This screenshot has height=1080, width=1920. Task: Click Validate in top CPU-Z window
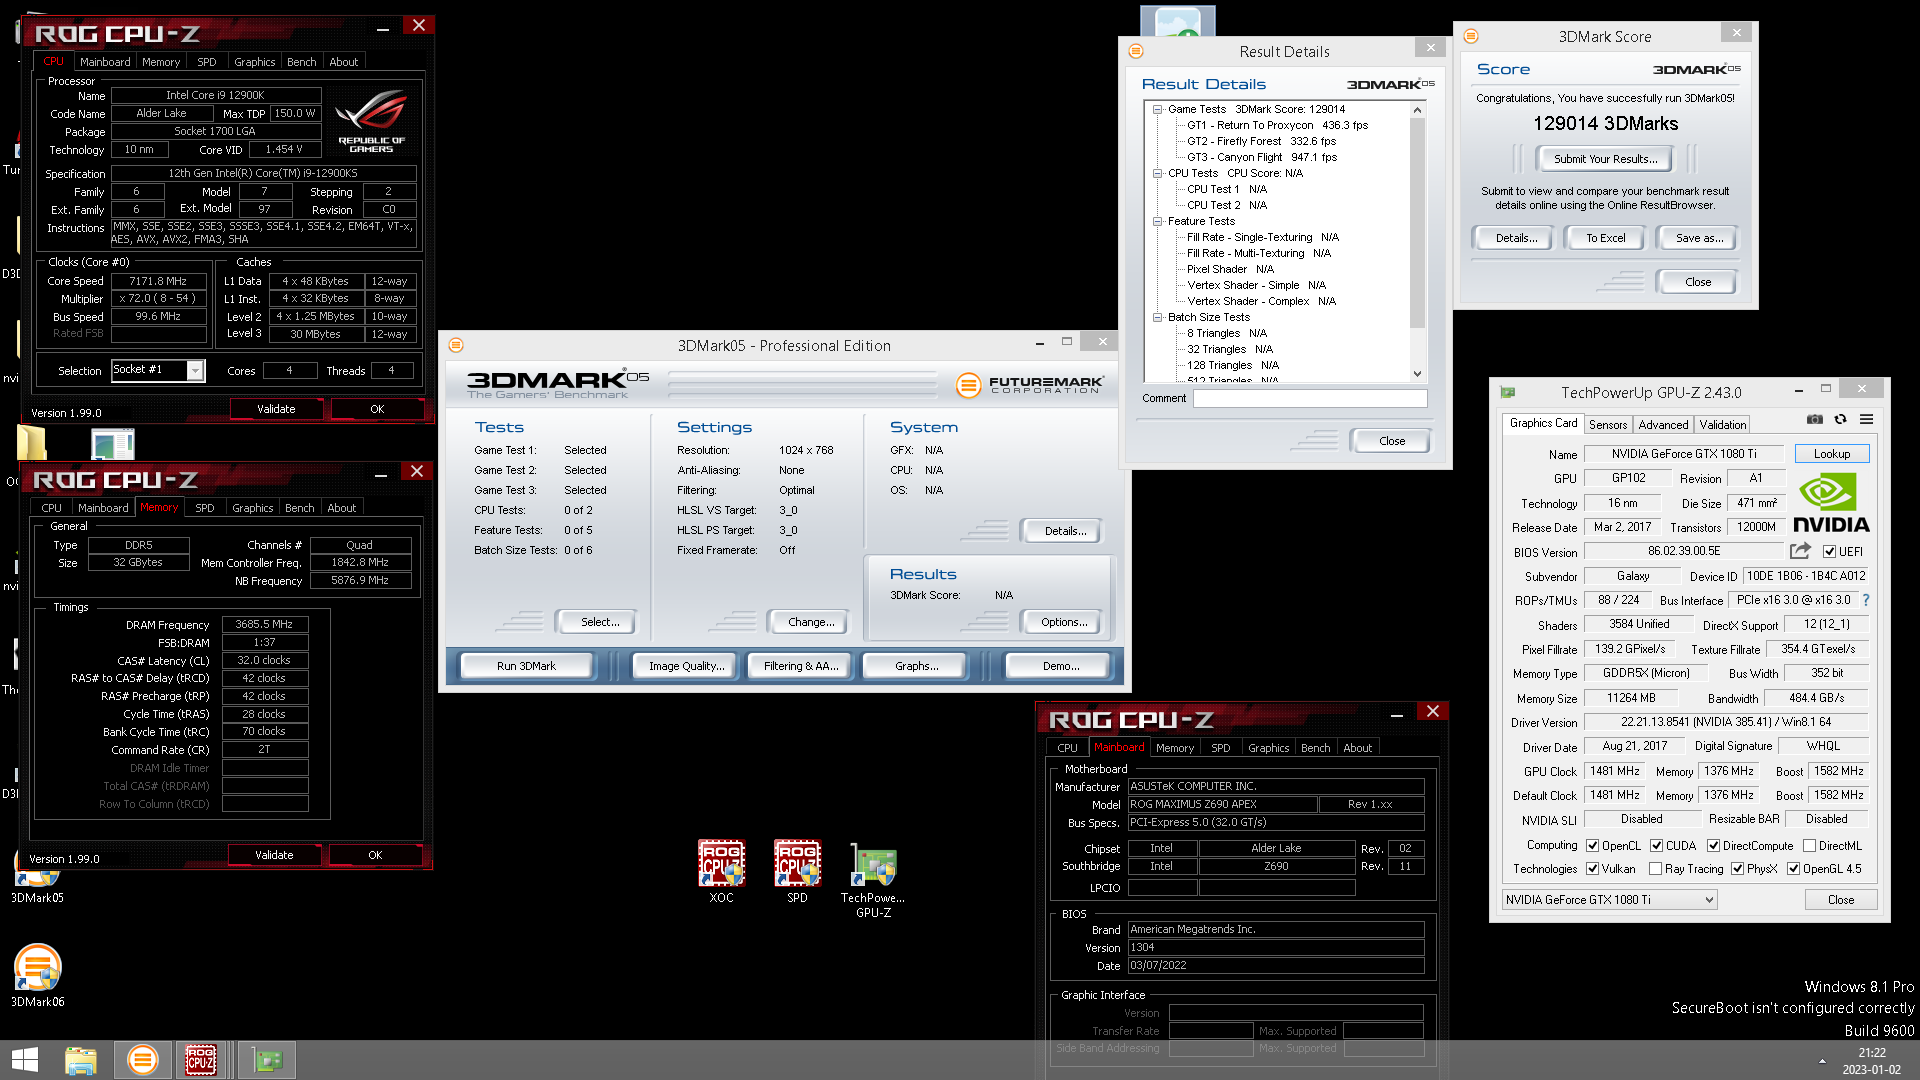276,409
